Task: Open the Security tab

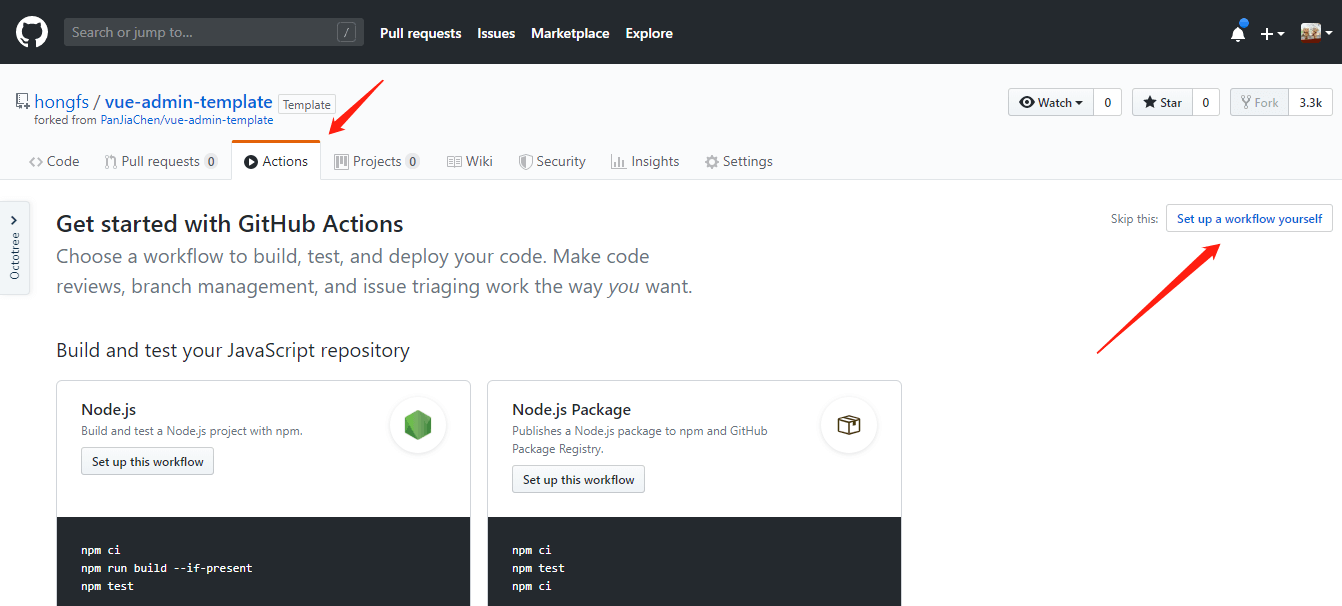Action: [x=552, y=161]
